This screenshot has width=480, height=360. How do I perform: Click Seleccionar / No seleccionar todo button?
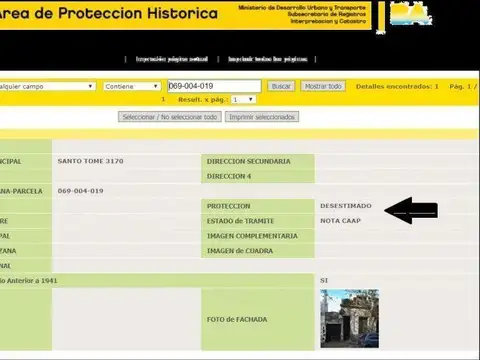[170, 117]
